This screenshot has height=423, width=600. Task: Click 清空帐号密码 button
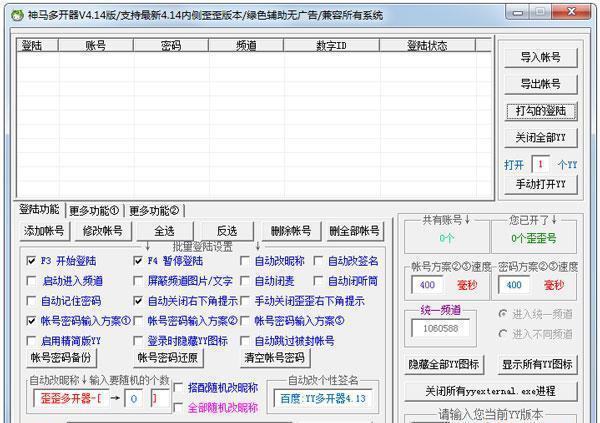[274, 358]
